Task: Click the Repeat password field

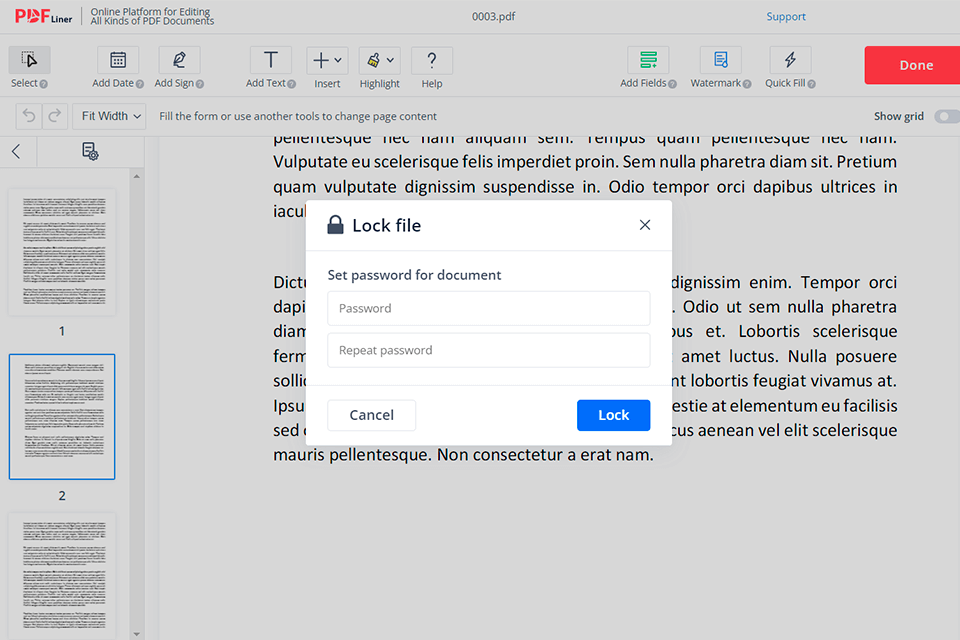Action: coord(489,350)
